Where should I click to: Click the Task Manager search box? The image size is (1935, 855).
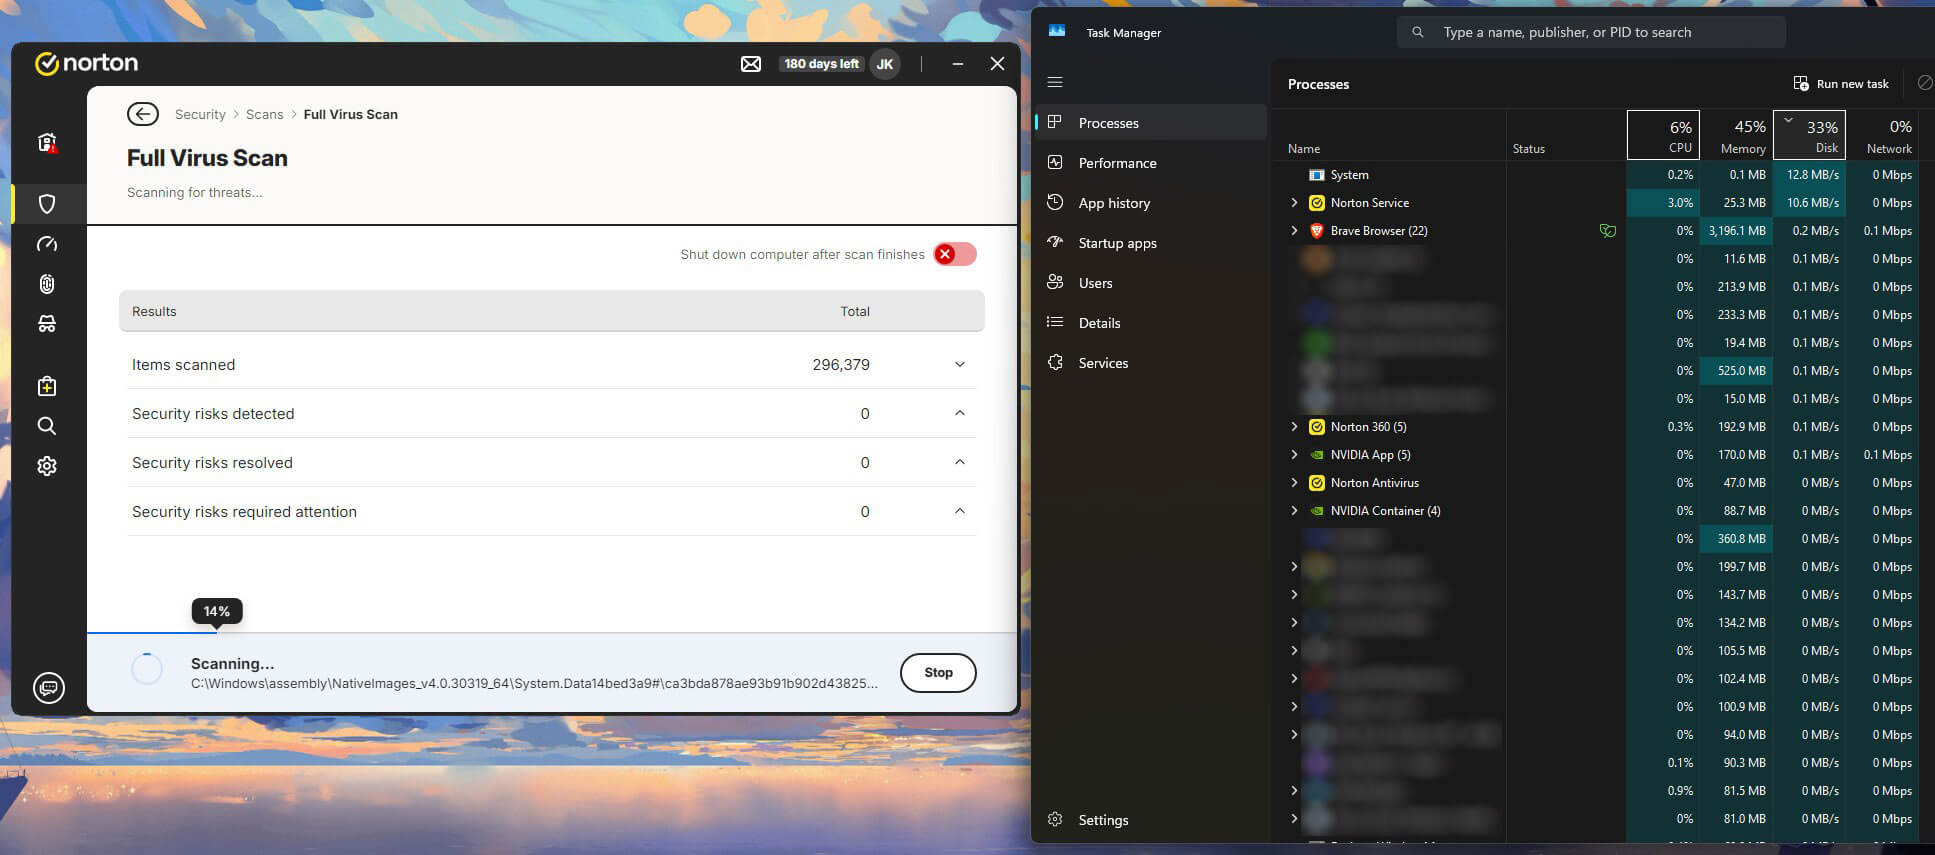(x=1591, y=32)
